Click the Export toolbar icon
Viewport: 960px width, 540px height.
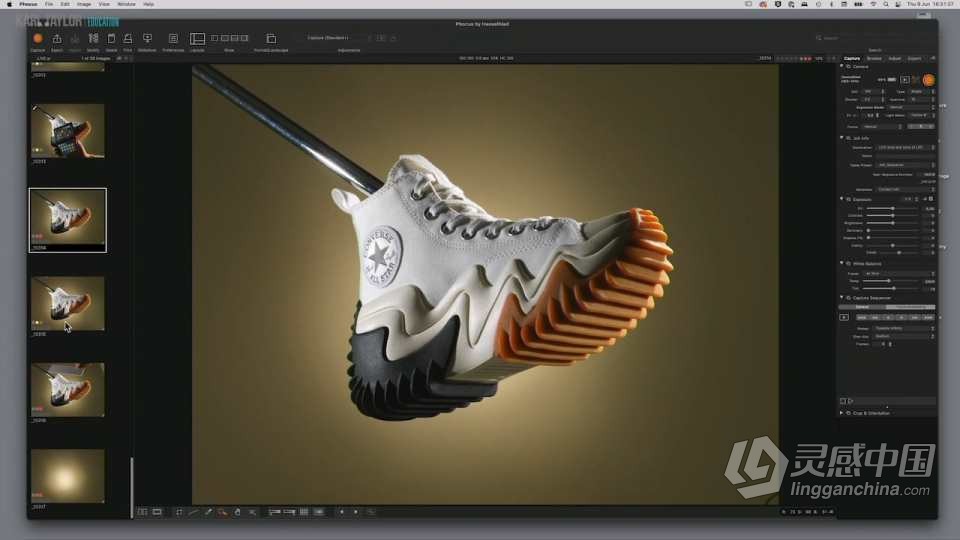tap(57, 39)
